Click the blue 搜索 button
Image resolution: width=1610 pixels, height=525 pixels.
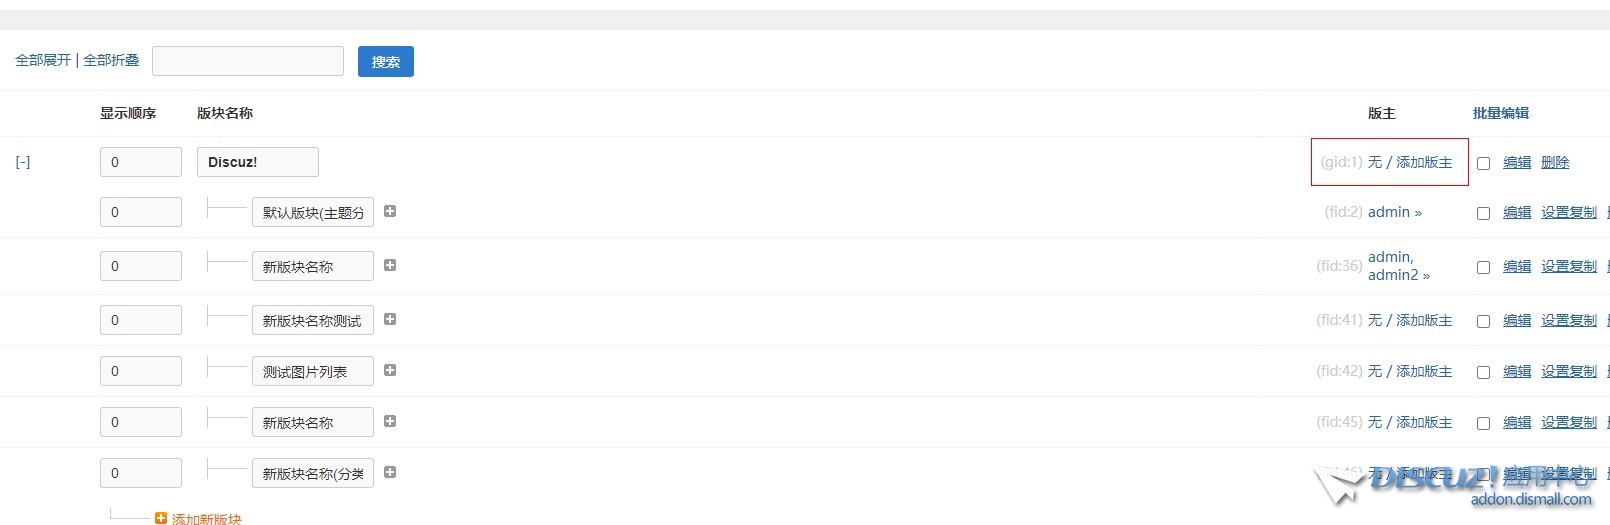point(386,61)
